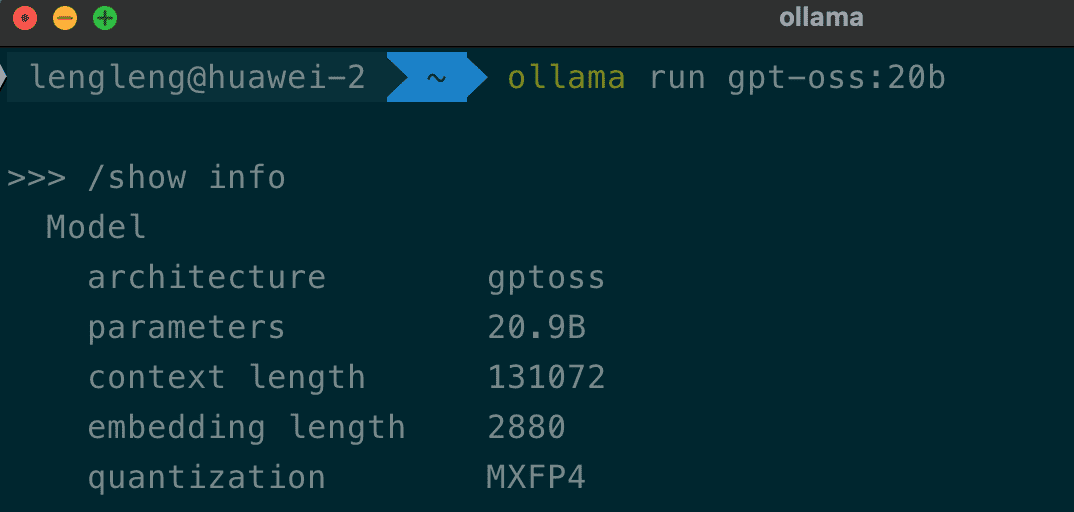Click the architecture label
This screenshot has width=1074, height=512.
click(x=206, y=277)
